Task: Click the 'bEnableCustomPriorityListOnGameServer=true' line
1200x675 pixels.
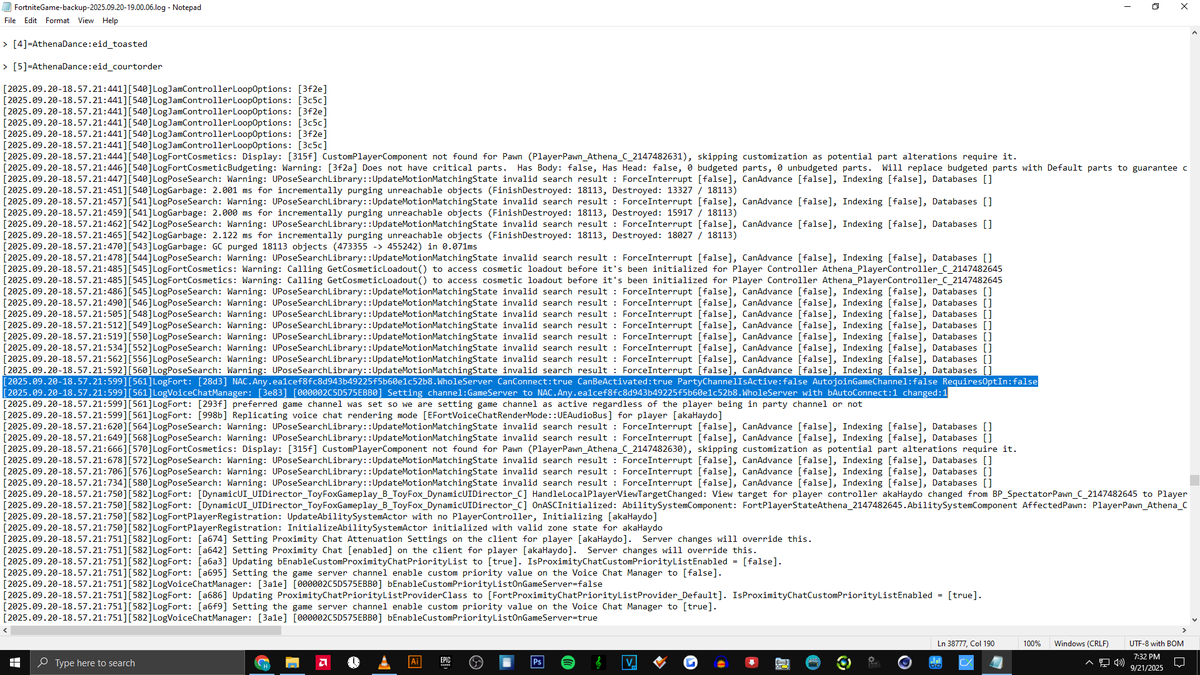Action: point(300,617)
